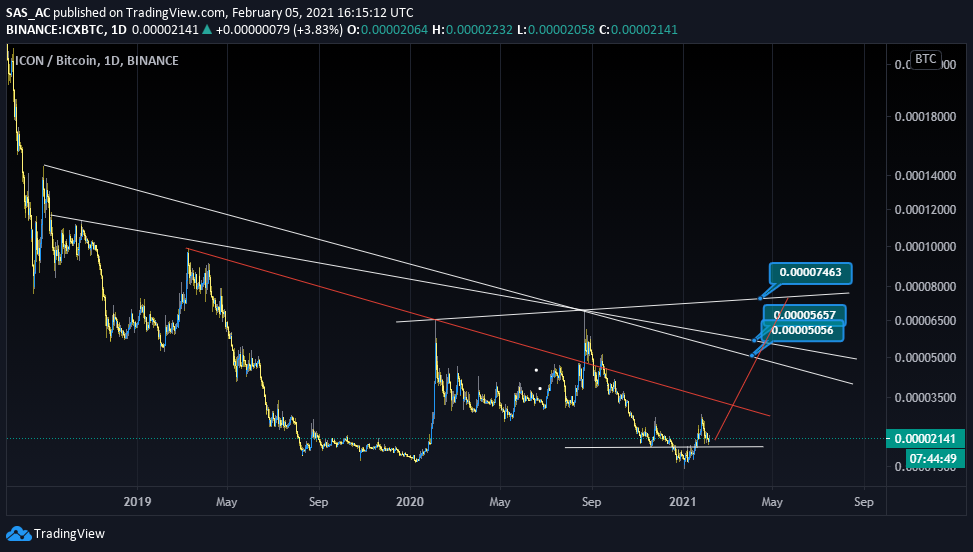Click the 0.00018000 price axis label
The width and height of the screenshot is (973, 552).
coord(925,117)
